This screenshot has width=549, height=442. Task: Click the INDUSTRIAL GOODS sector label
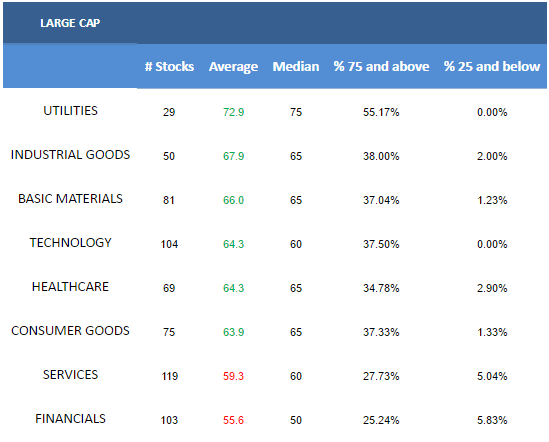tap(70, 155)
